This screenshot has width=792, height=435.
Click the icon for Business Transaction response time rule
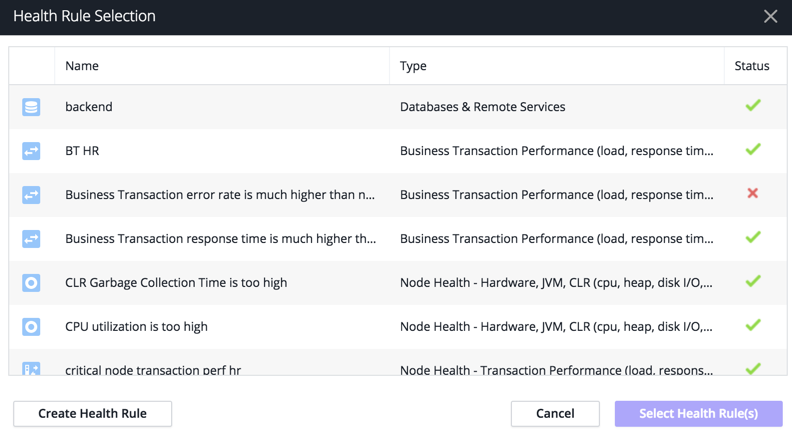(31, 239)
